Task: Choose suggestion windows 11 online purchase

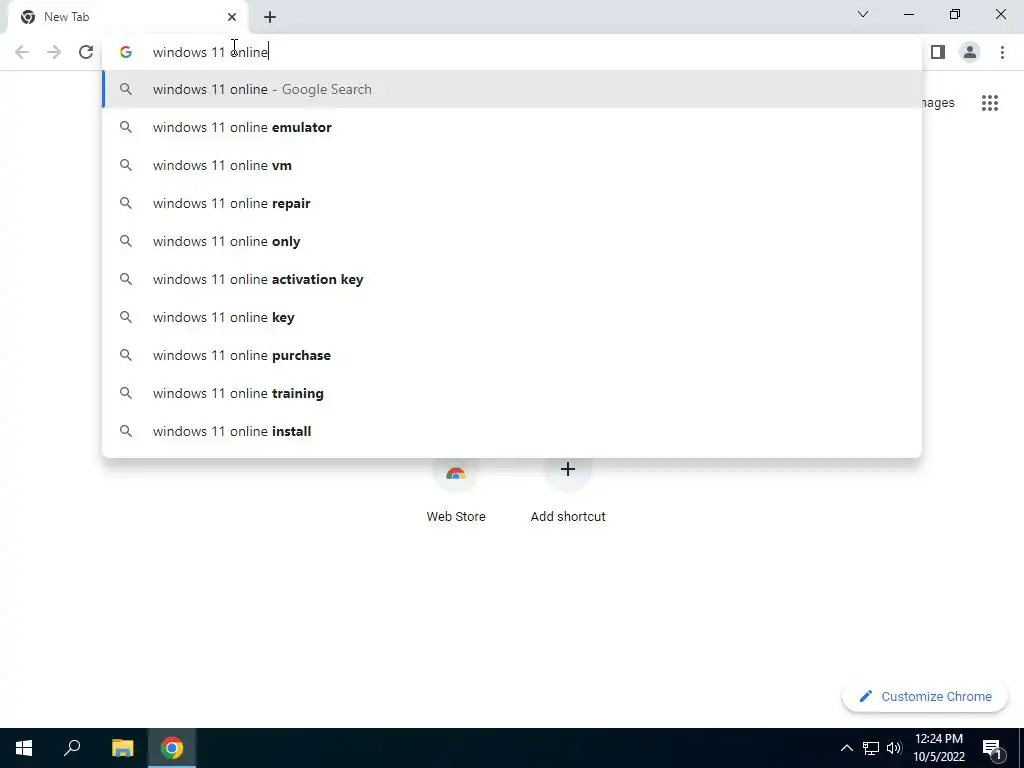Action: [x=512, y=355]
